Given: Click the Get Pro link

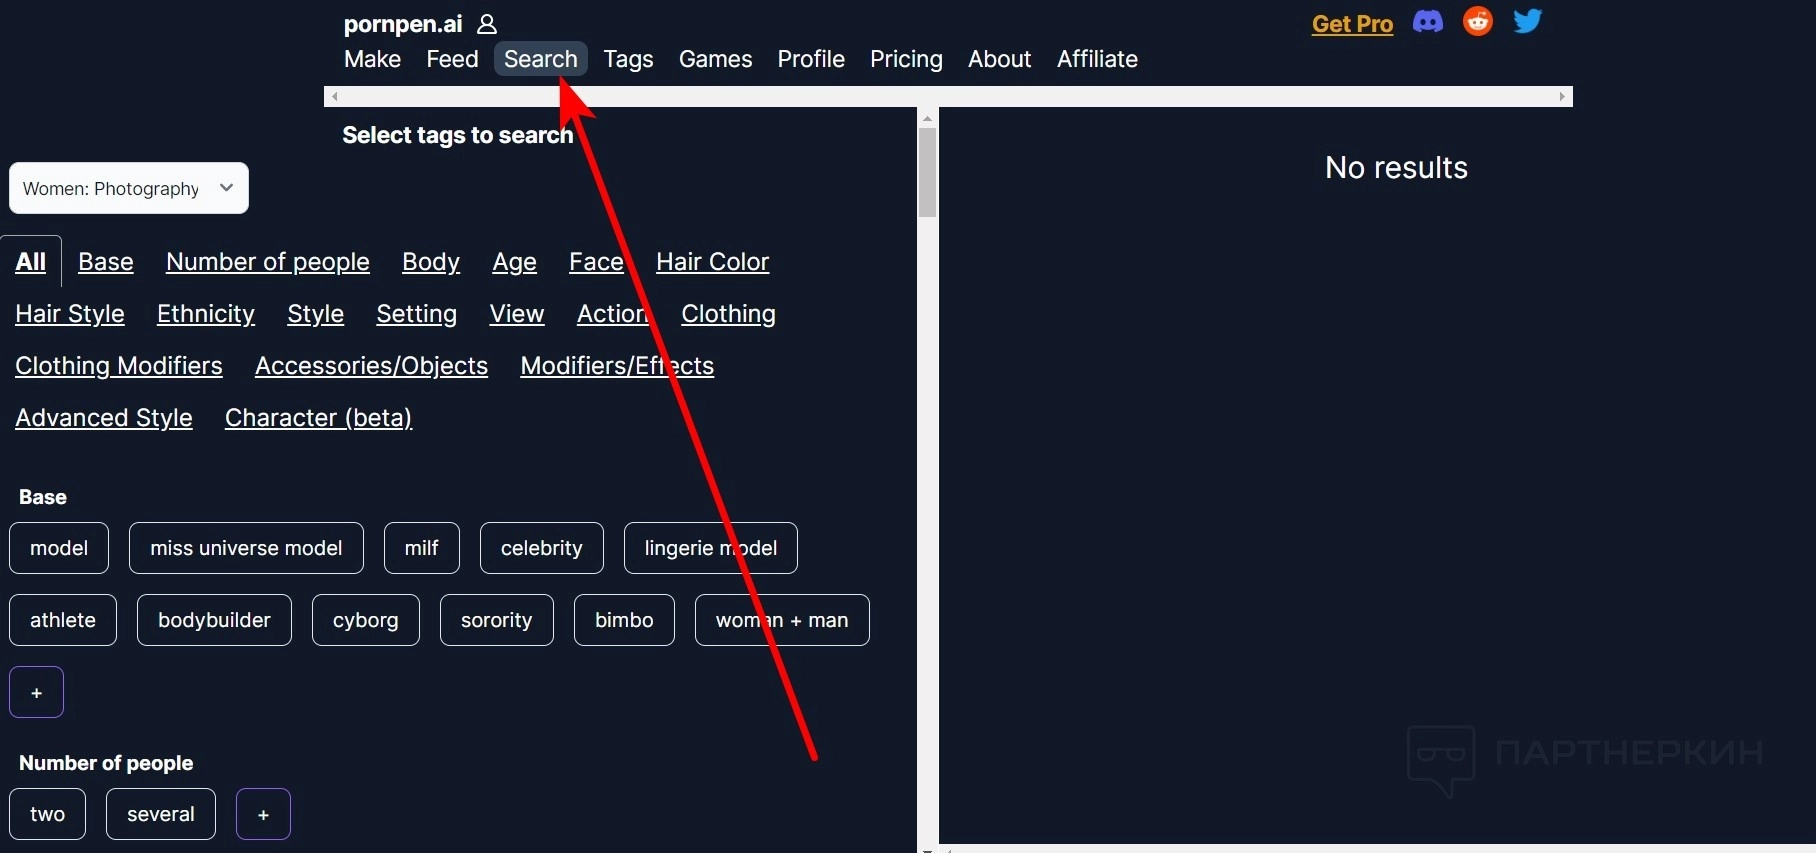Looking at the screenshot, I should (x=1352, y=24).
